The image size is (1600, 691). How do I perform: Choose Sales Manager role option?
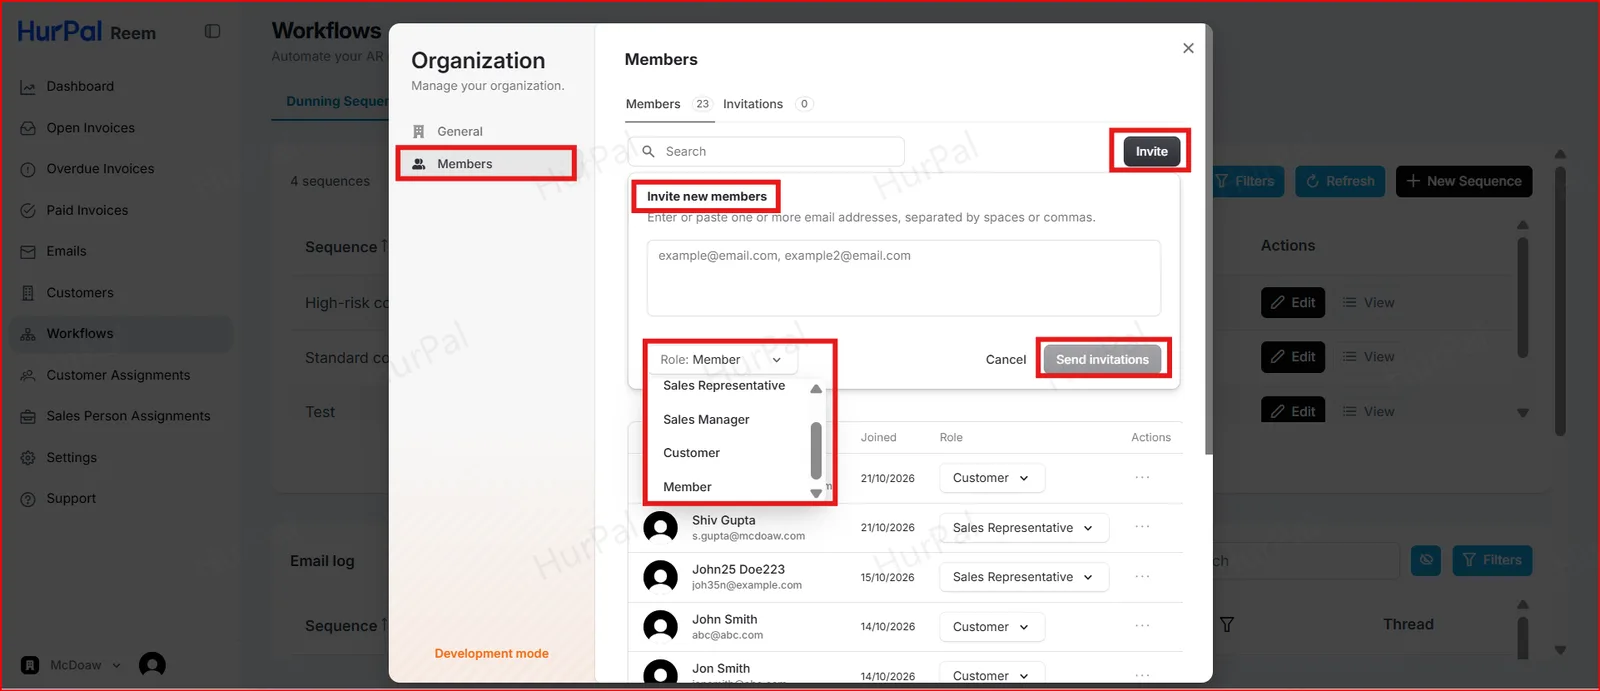(706, 419)
